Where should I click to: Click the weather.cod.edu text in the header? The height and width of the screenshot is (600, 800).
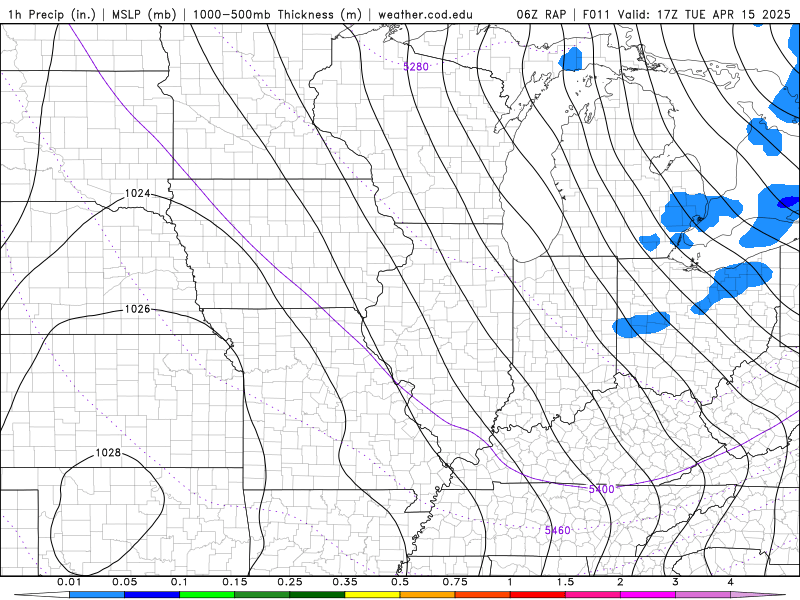(x=425, y=14)
